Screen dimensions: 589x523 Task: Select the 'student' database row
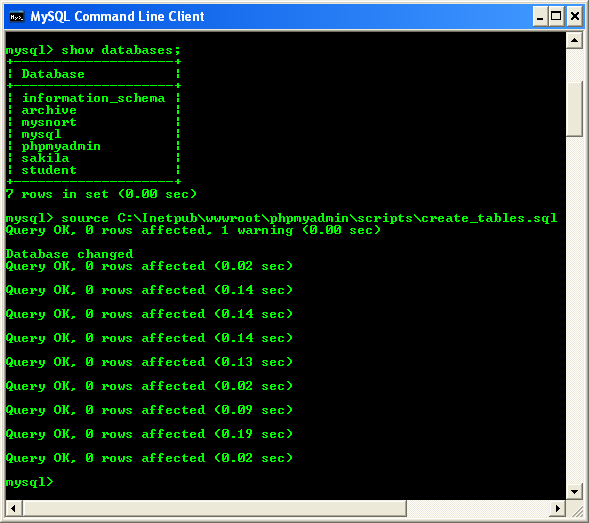(x=49, y=170)
